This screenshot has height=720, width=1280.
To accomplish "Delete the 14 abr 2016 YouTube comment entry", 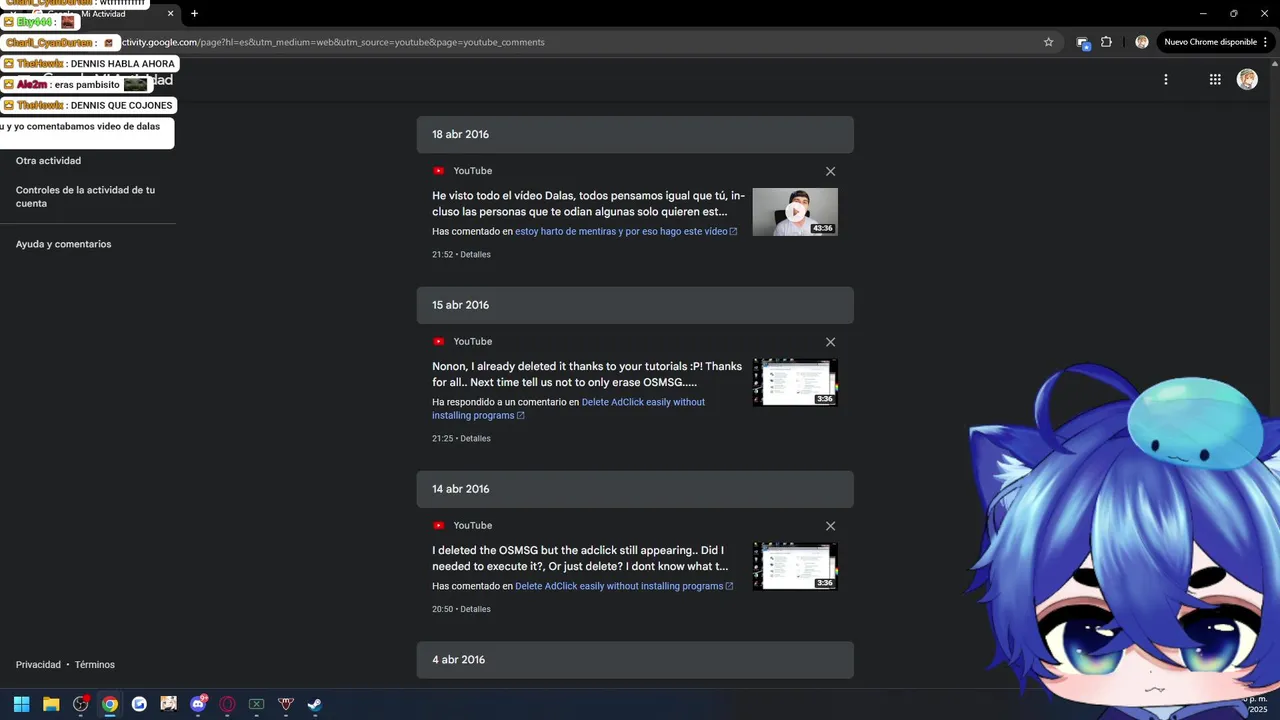I will pyautogui.click(x=830, y=526).
